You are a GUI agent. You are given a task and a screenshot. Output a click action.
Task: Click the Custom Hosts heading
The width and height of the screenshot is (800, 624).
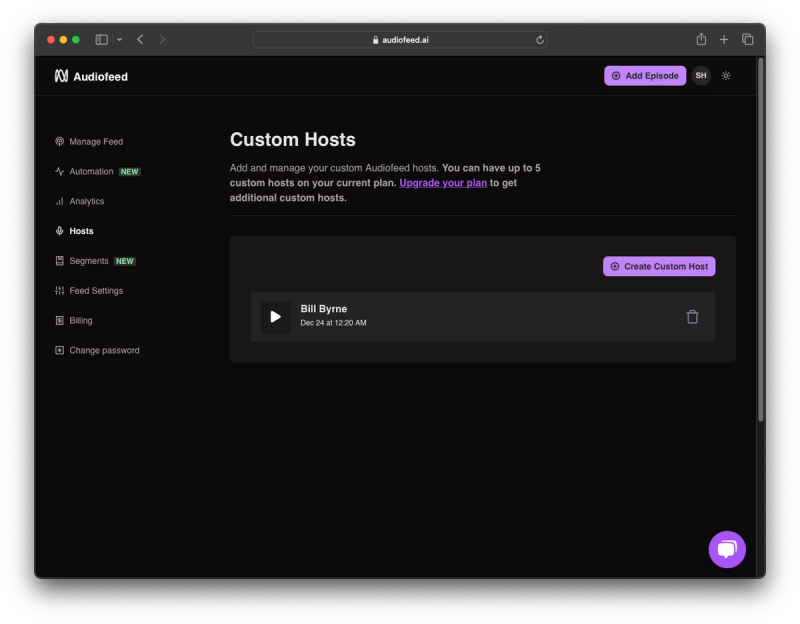(x=292, y=139)
